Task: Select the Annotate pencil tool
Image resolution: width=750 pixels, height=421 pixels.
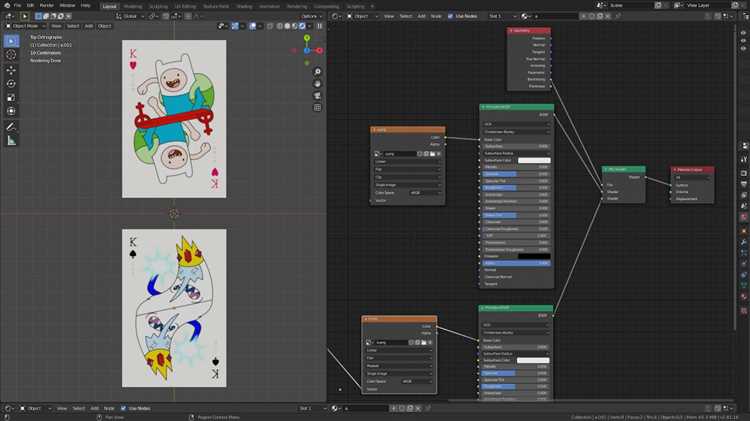Action: point(11,127)
